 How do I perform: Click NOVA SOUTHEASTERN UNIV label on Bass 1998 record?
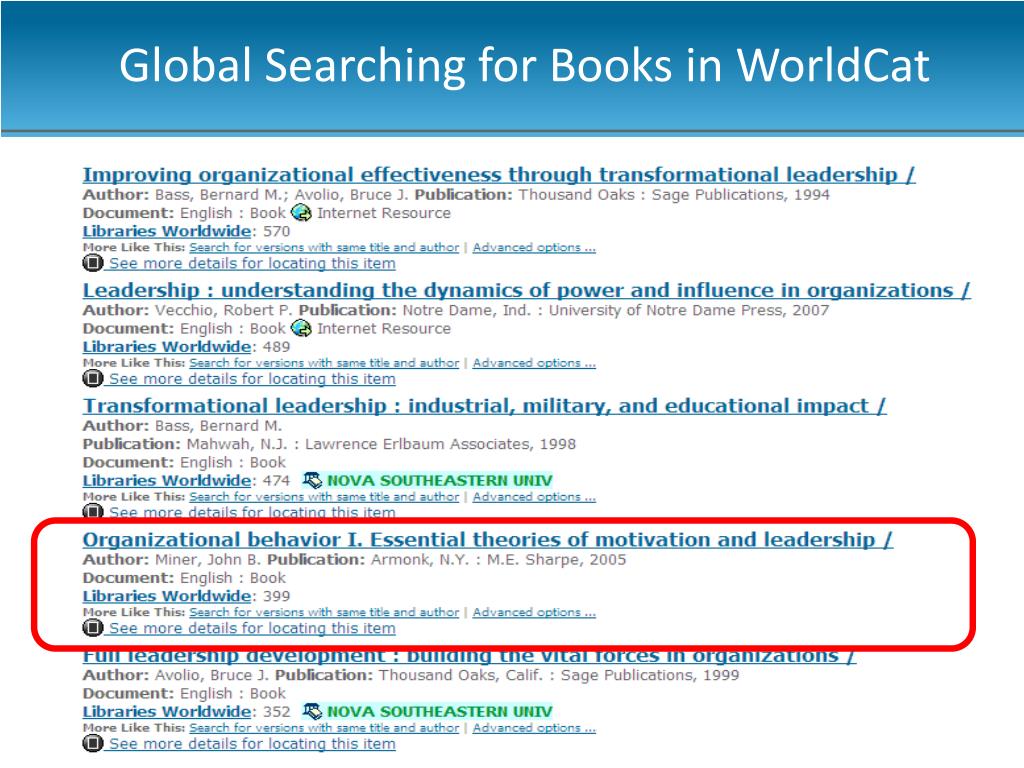440,481
